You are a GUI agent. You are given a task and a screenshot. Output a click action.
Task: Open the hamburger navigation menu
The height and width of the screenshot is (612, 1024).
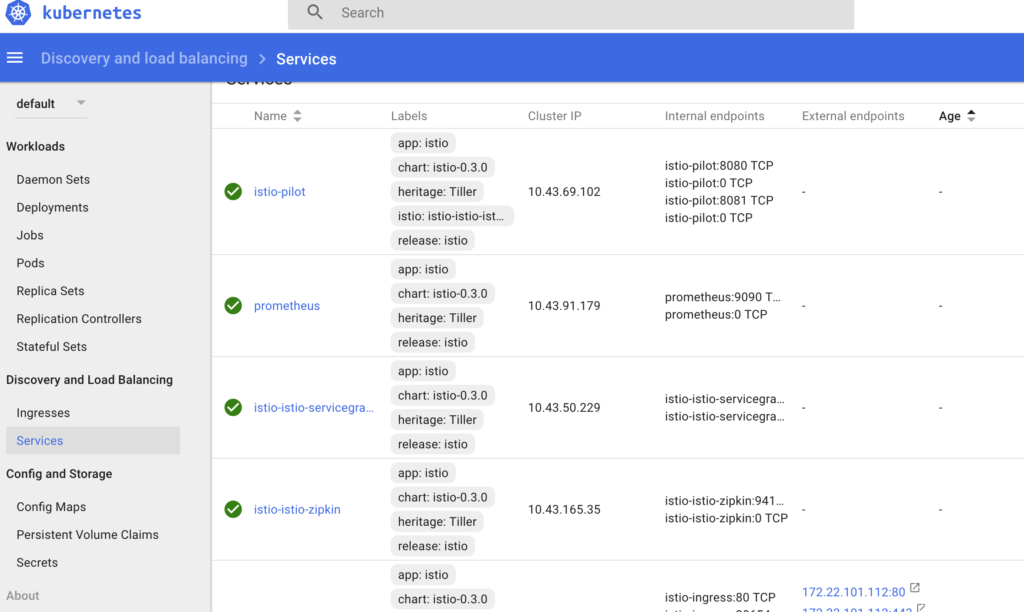(15, 58)
